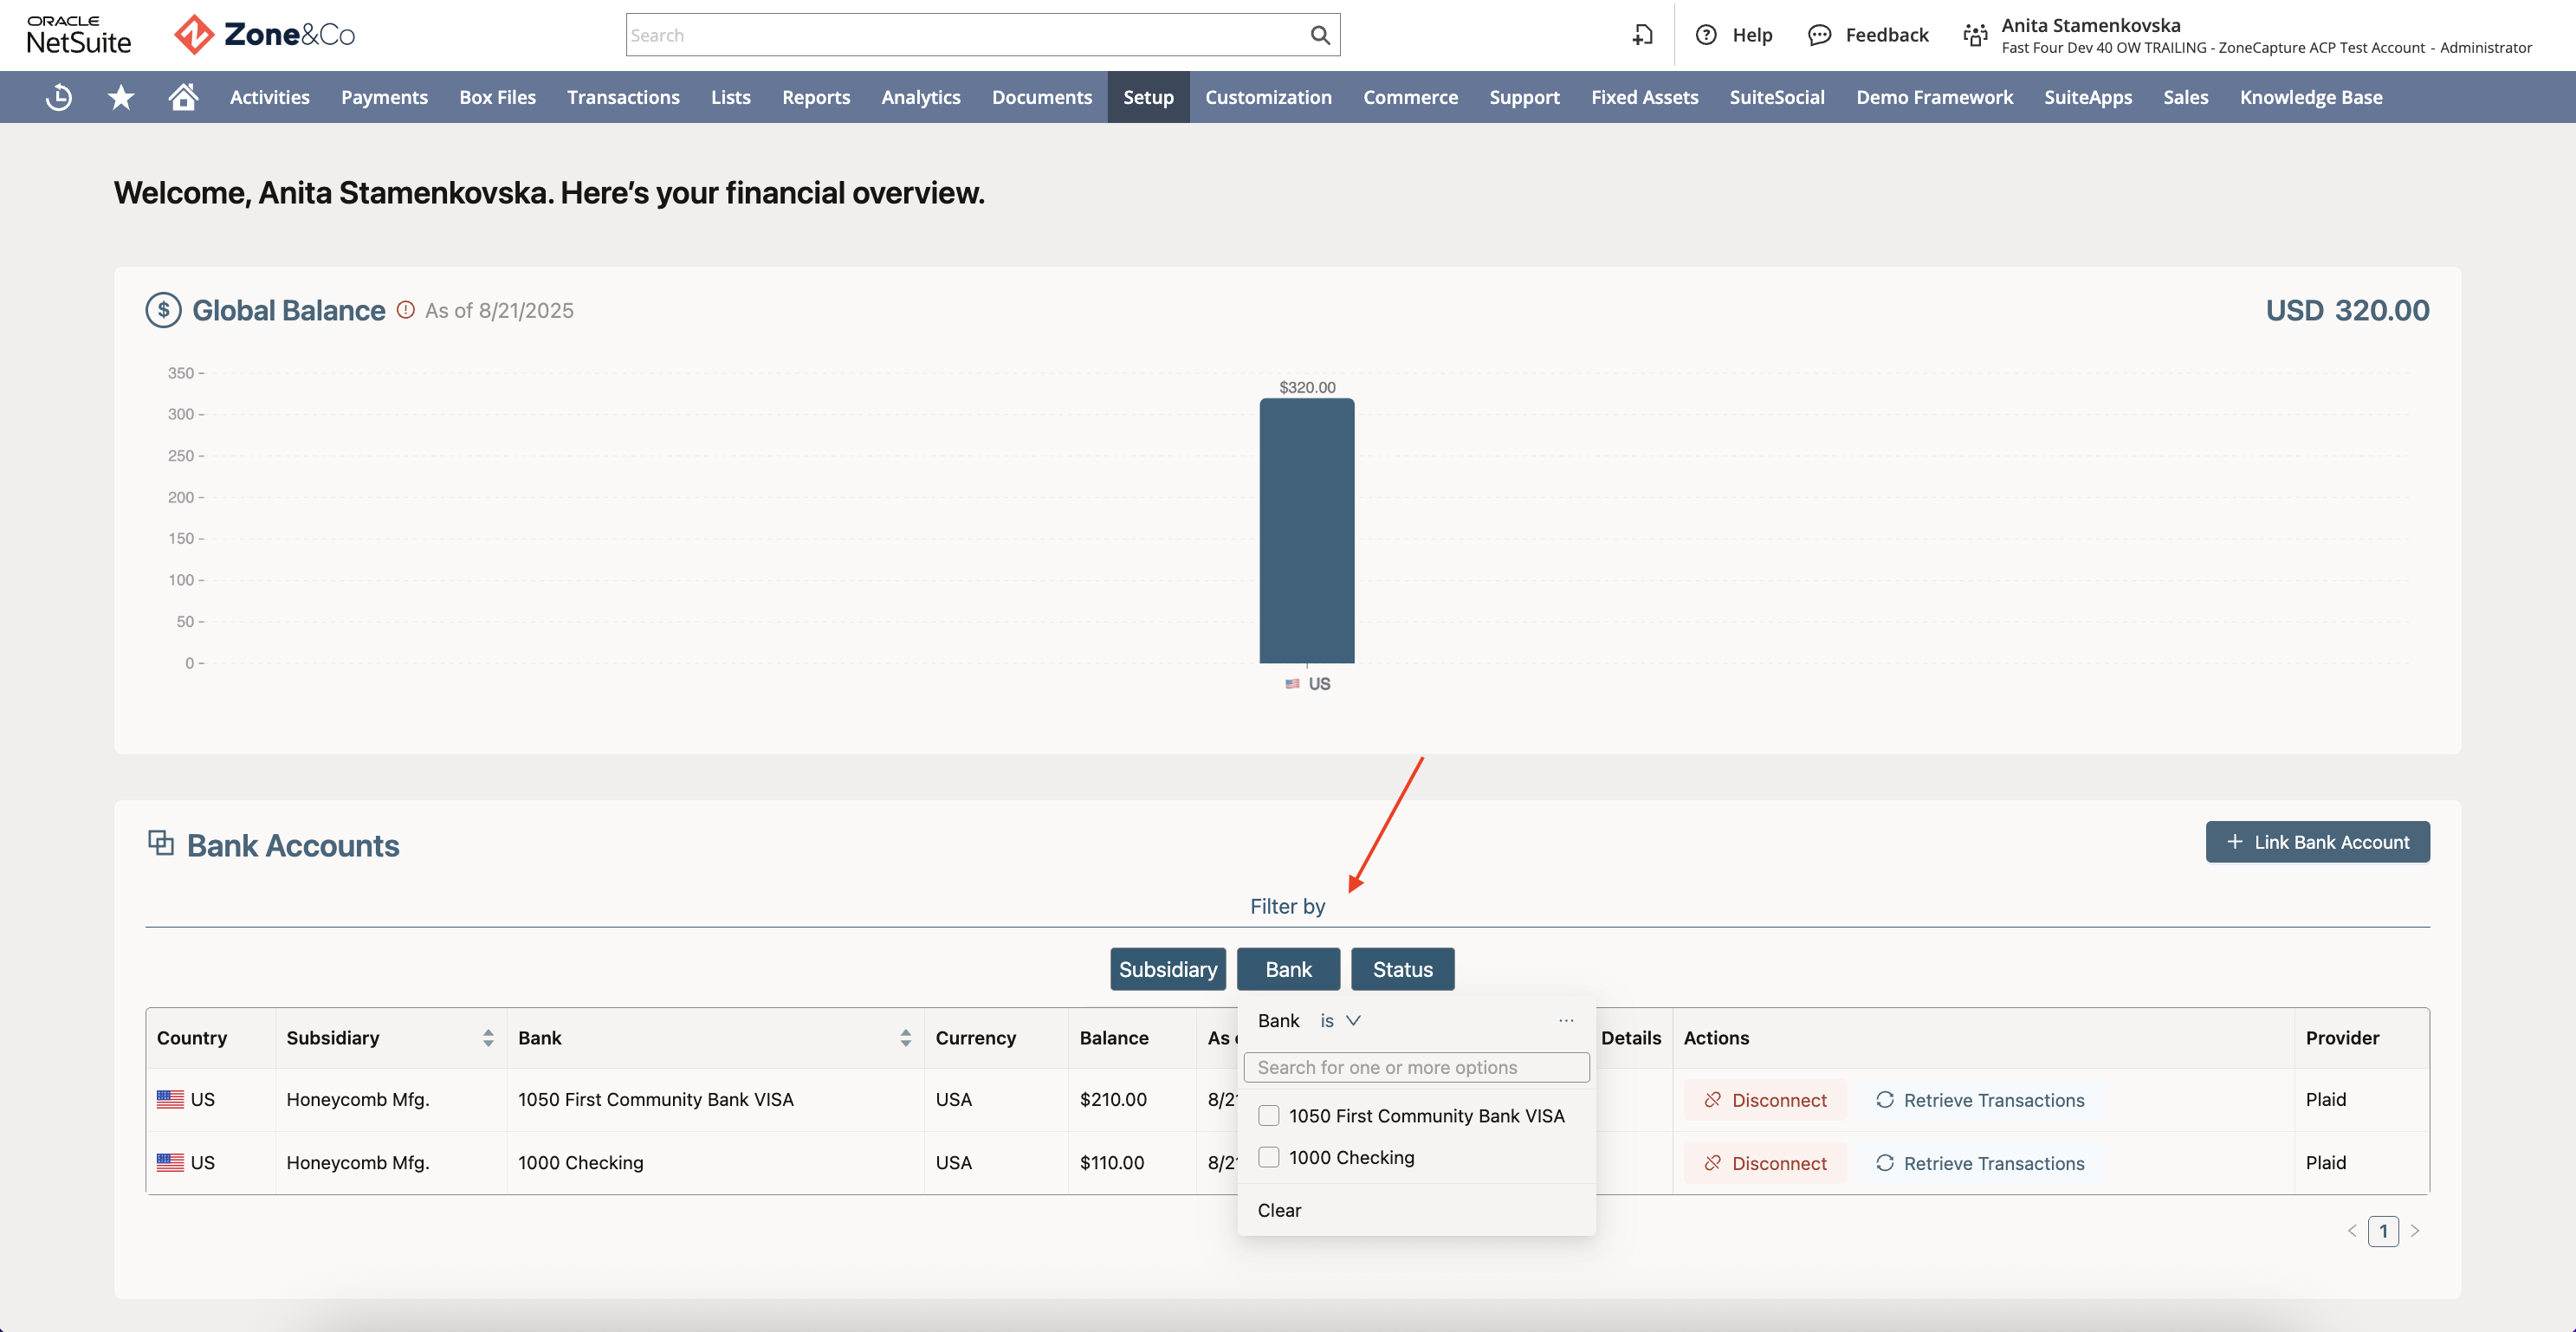Open the three-dots menu in Bank filter

(x=1566, y=1021)
